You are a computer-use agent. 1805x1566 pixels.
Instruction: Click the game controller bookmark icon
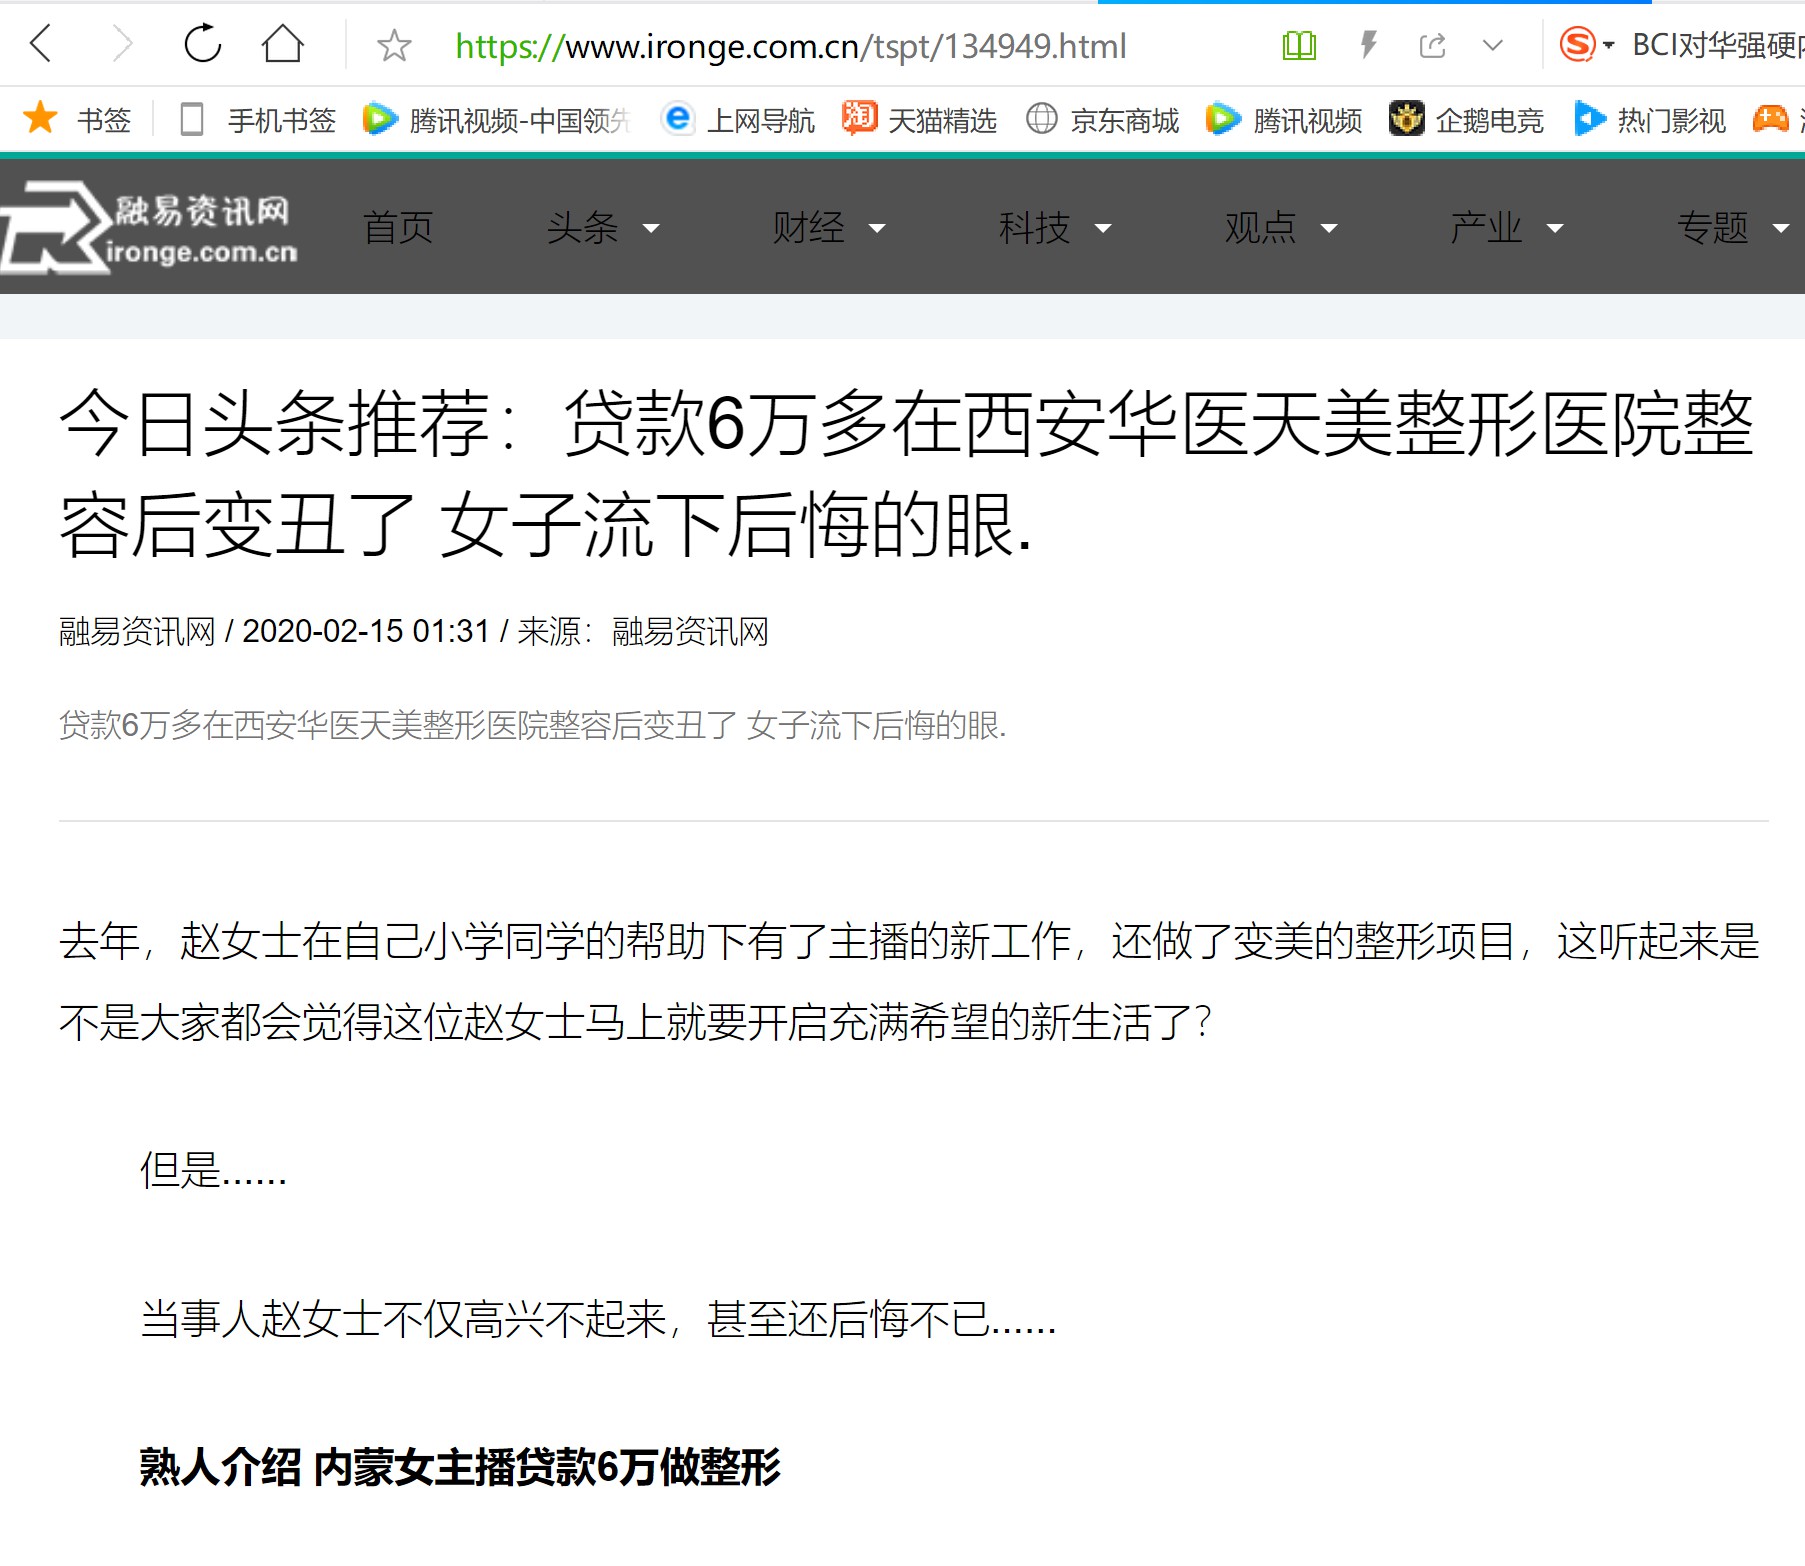coord(1771,119)
